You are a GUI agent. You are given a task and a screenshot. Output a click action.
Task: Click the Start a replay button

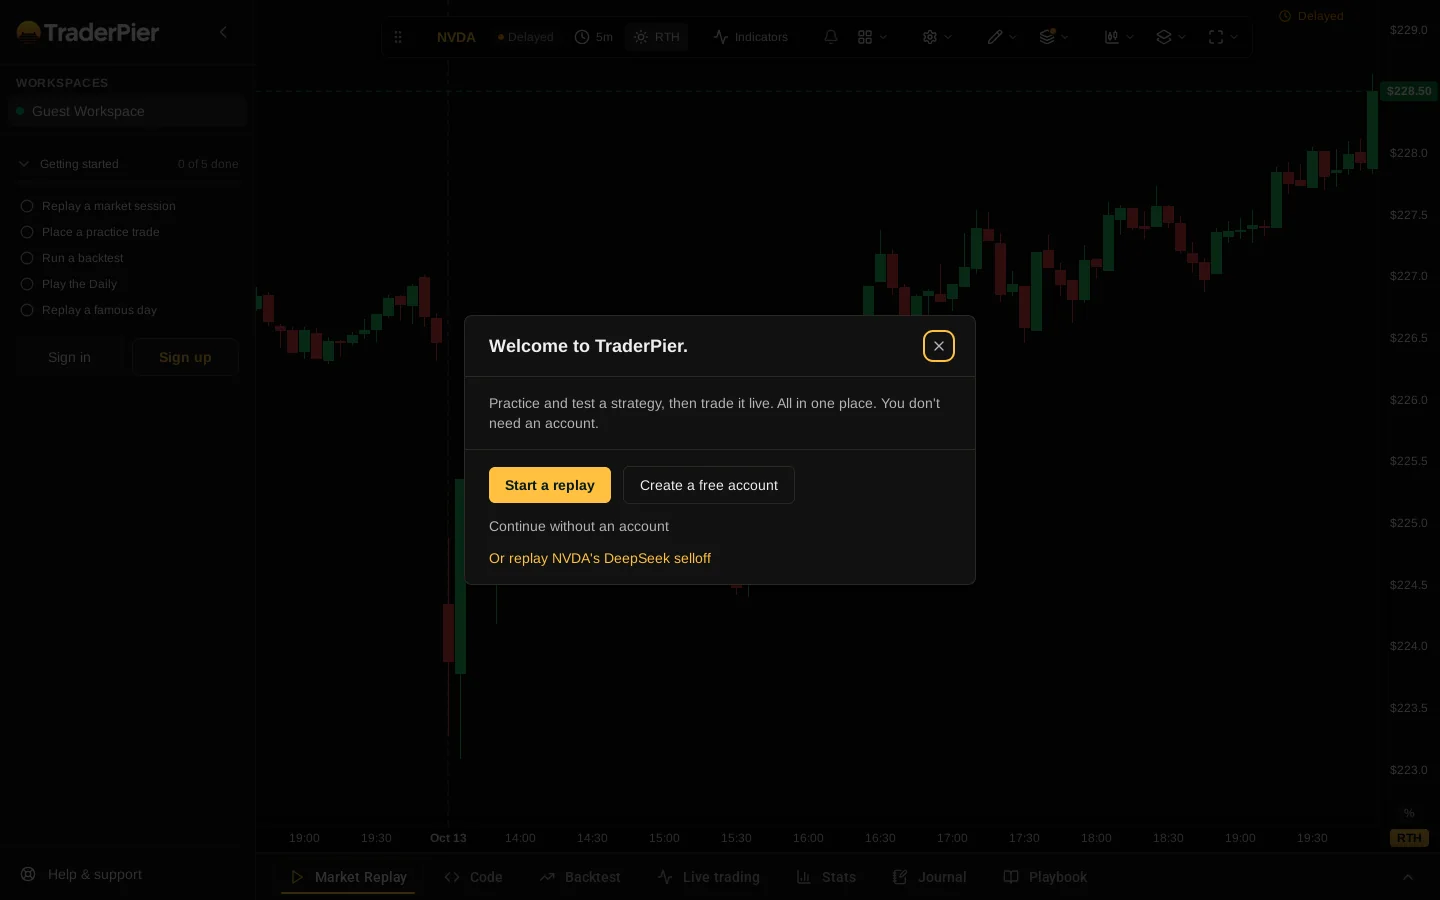[550, 485]
